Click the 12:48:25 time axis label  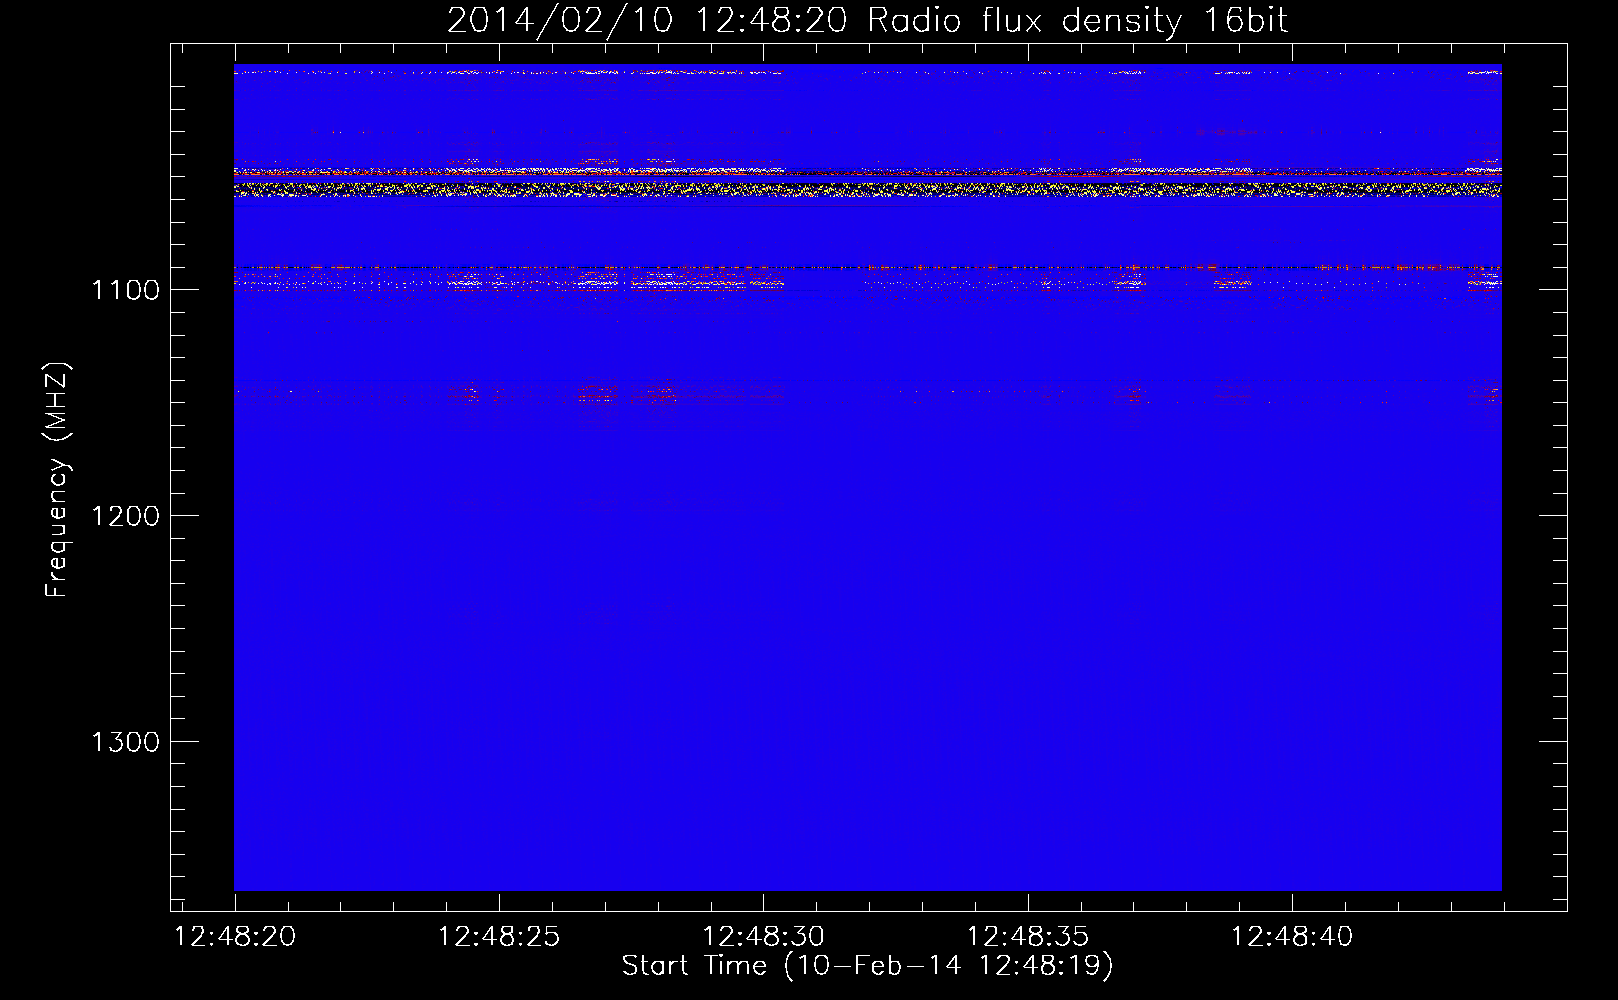pyautogui.click(x=499, y=937)
